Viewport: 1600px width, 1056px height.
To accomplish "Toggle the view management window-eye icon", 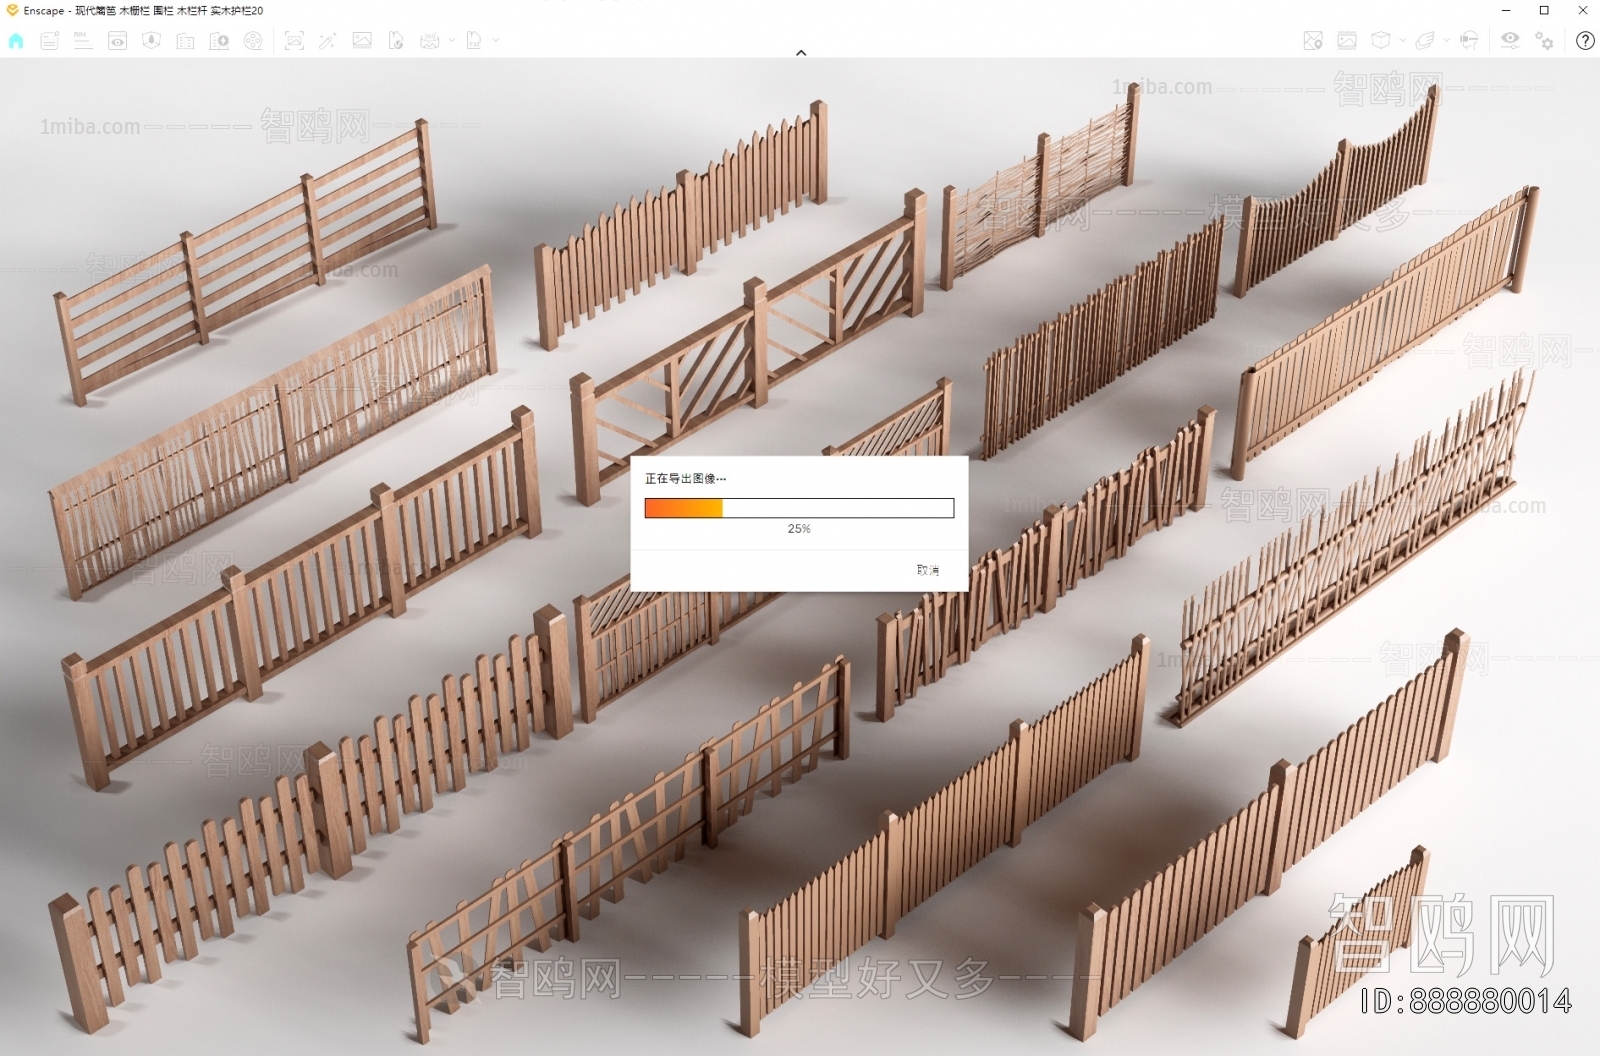I will [x=117, y=41].
